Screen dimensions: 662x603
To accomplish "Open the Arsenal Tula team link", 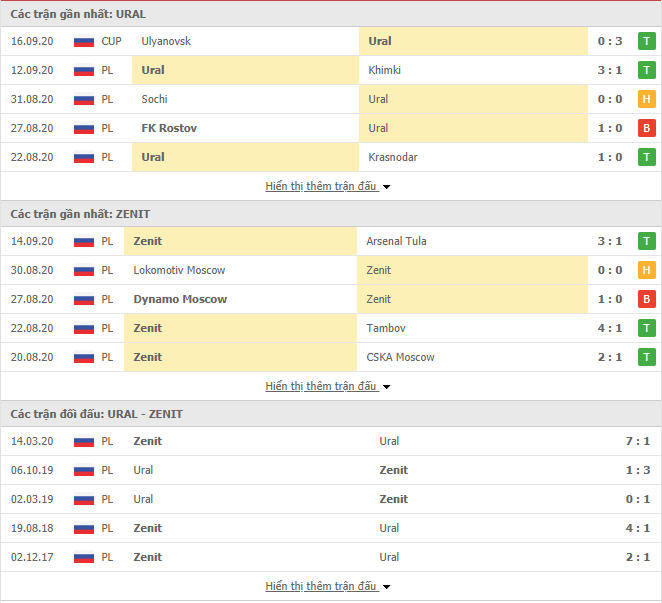I will click(x=396, y=241).
